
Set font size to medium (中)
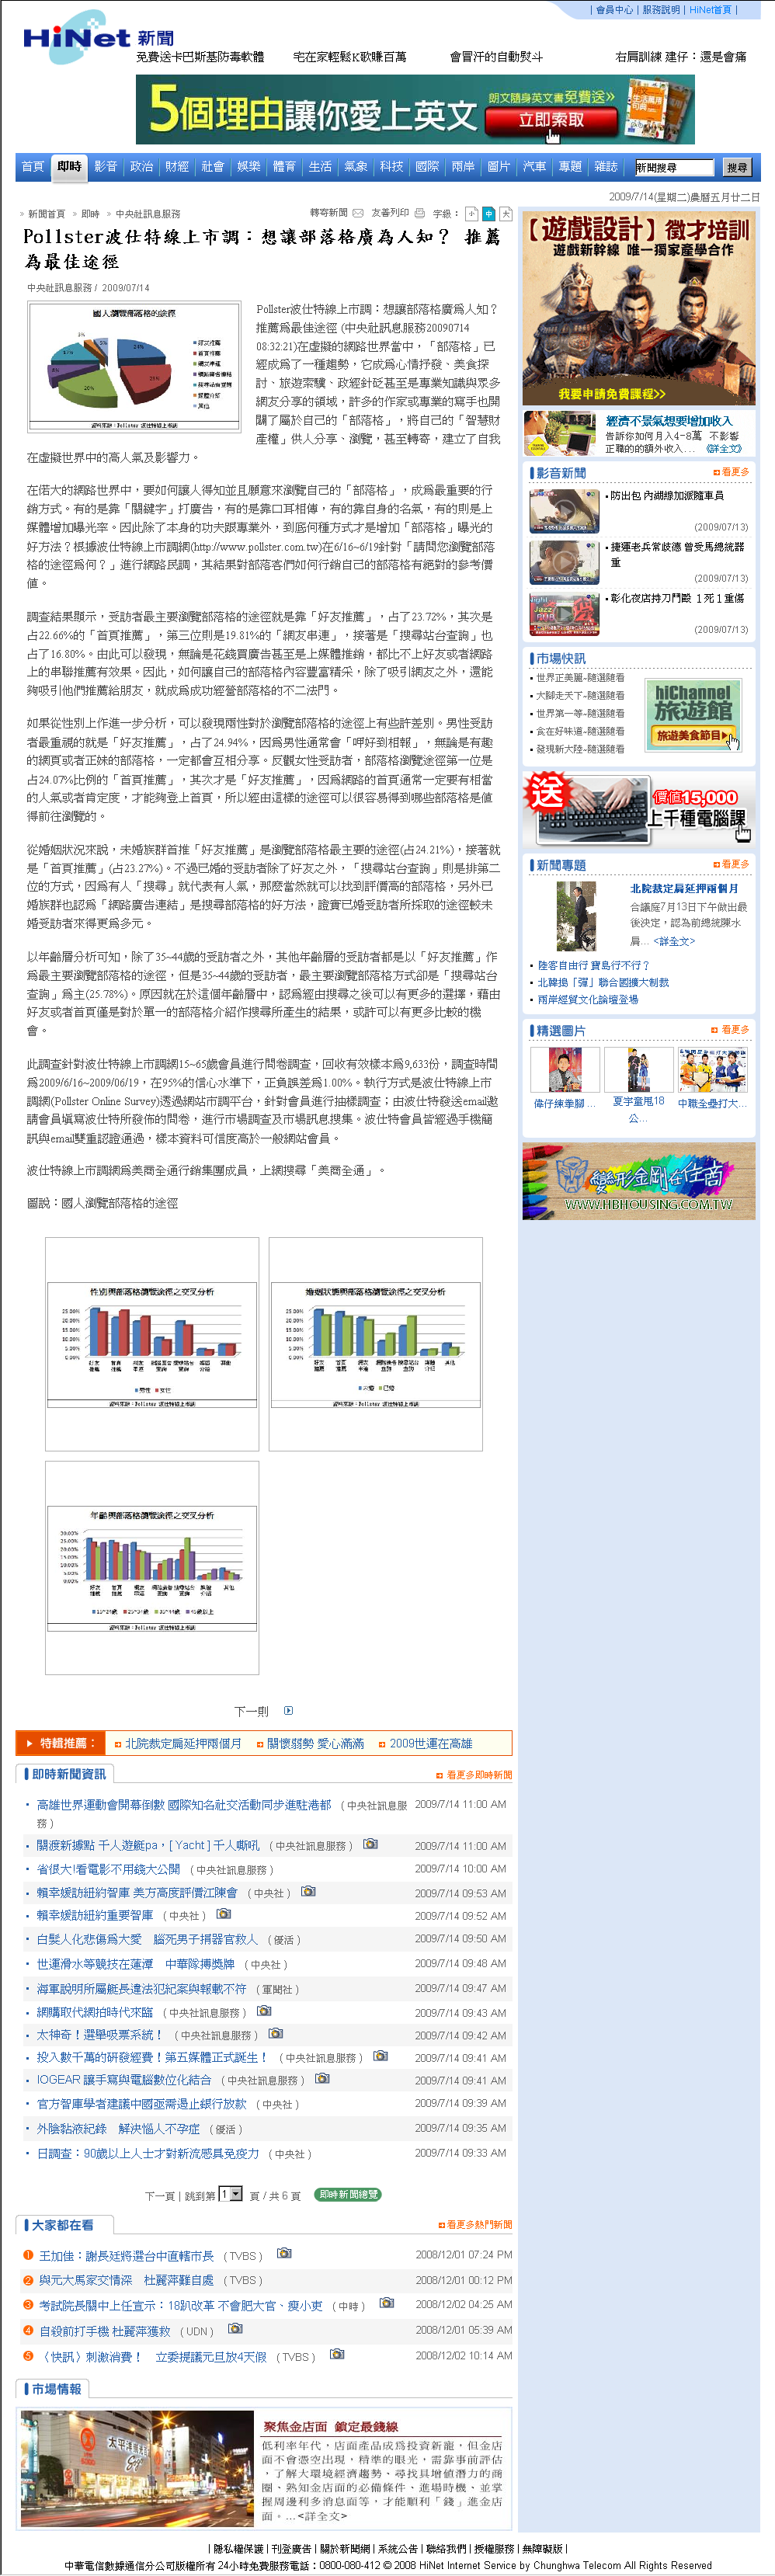tap(488, 214)
